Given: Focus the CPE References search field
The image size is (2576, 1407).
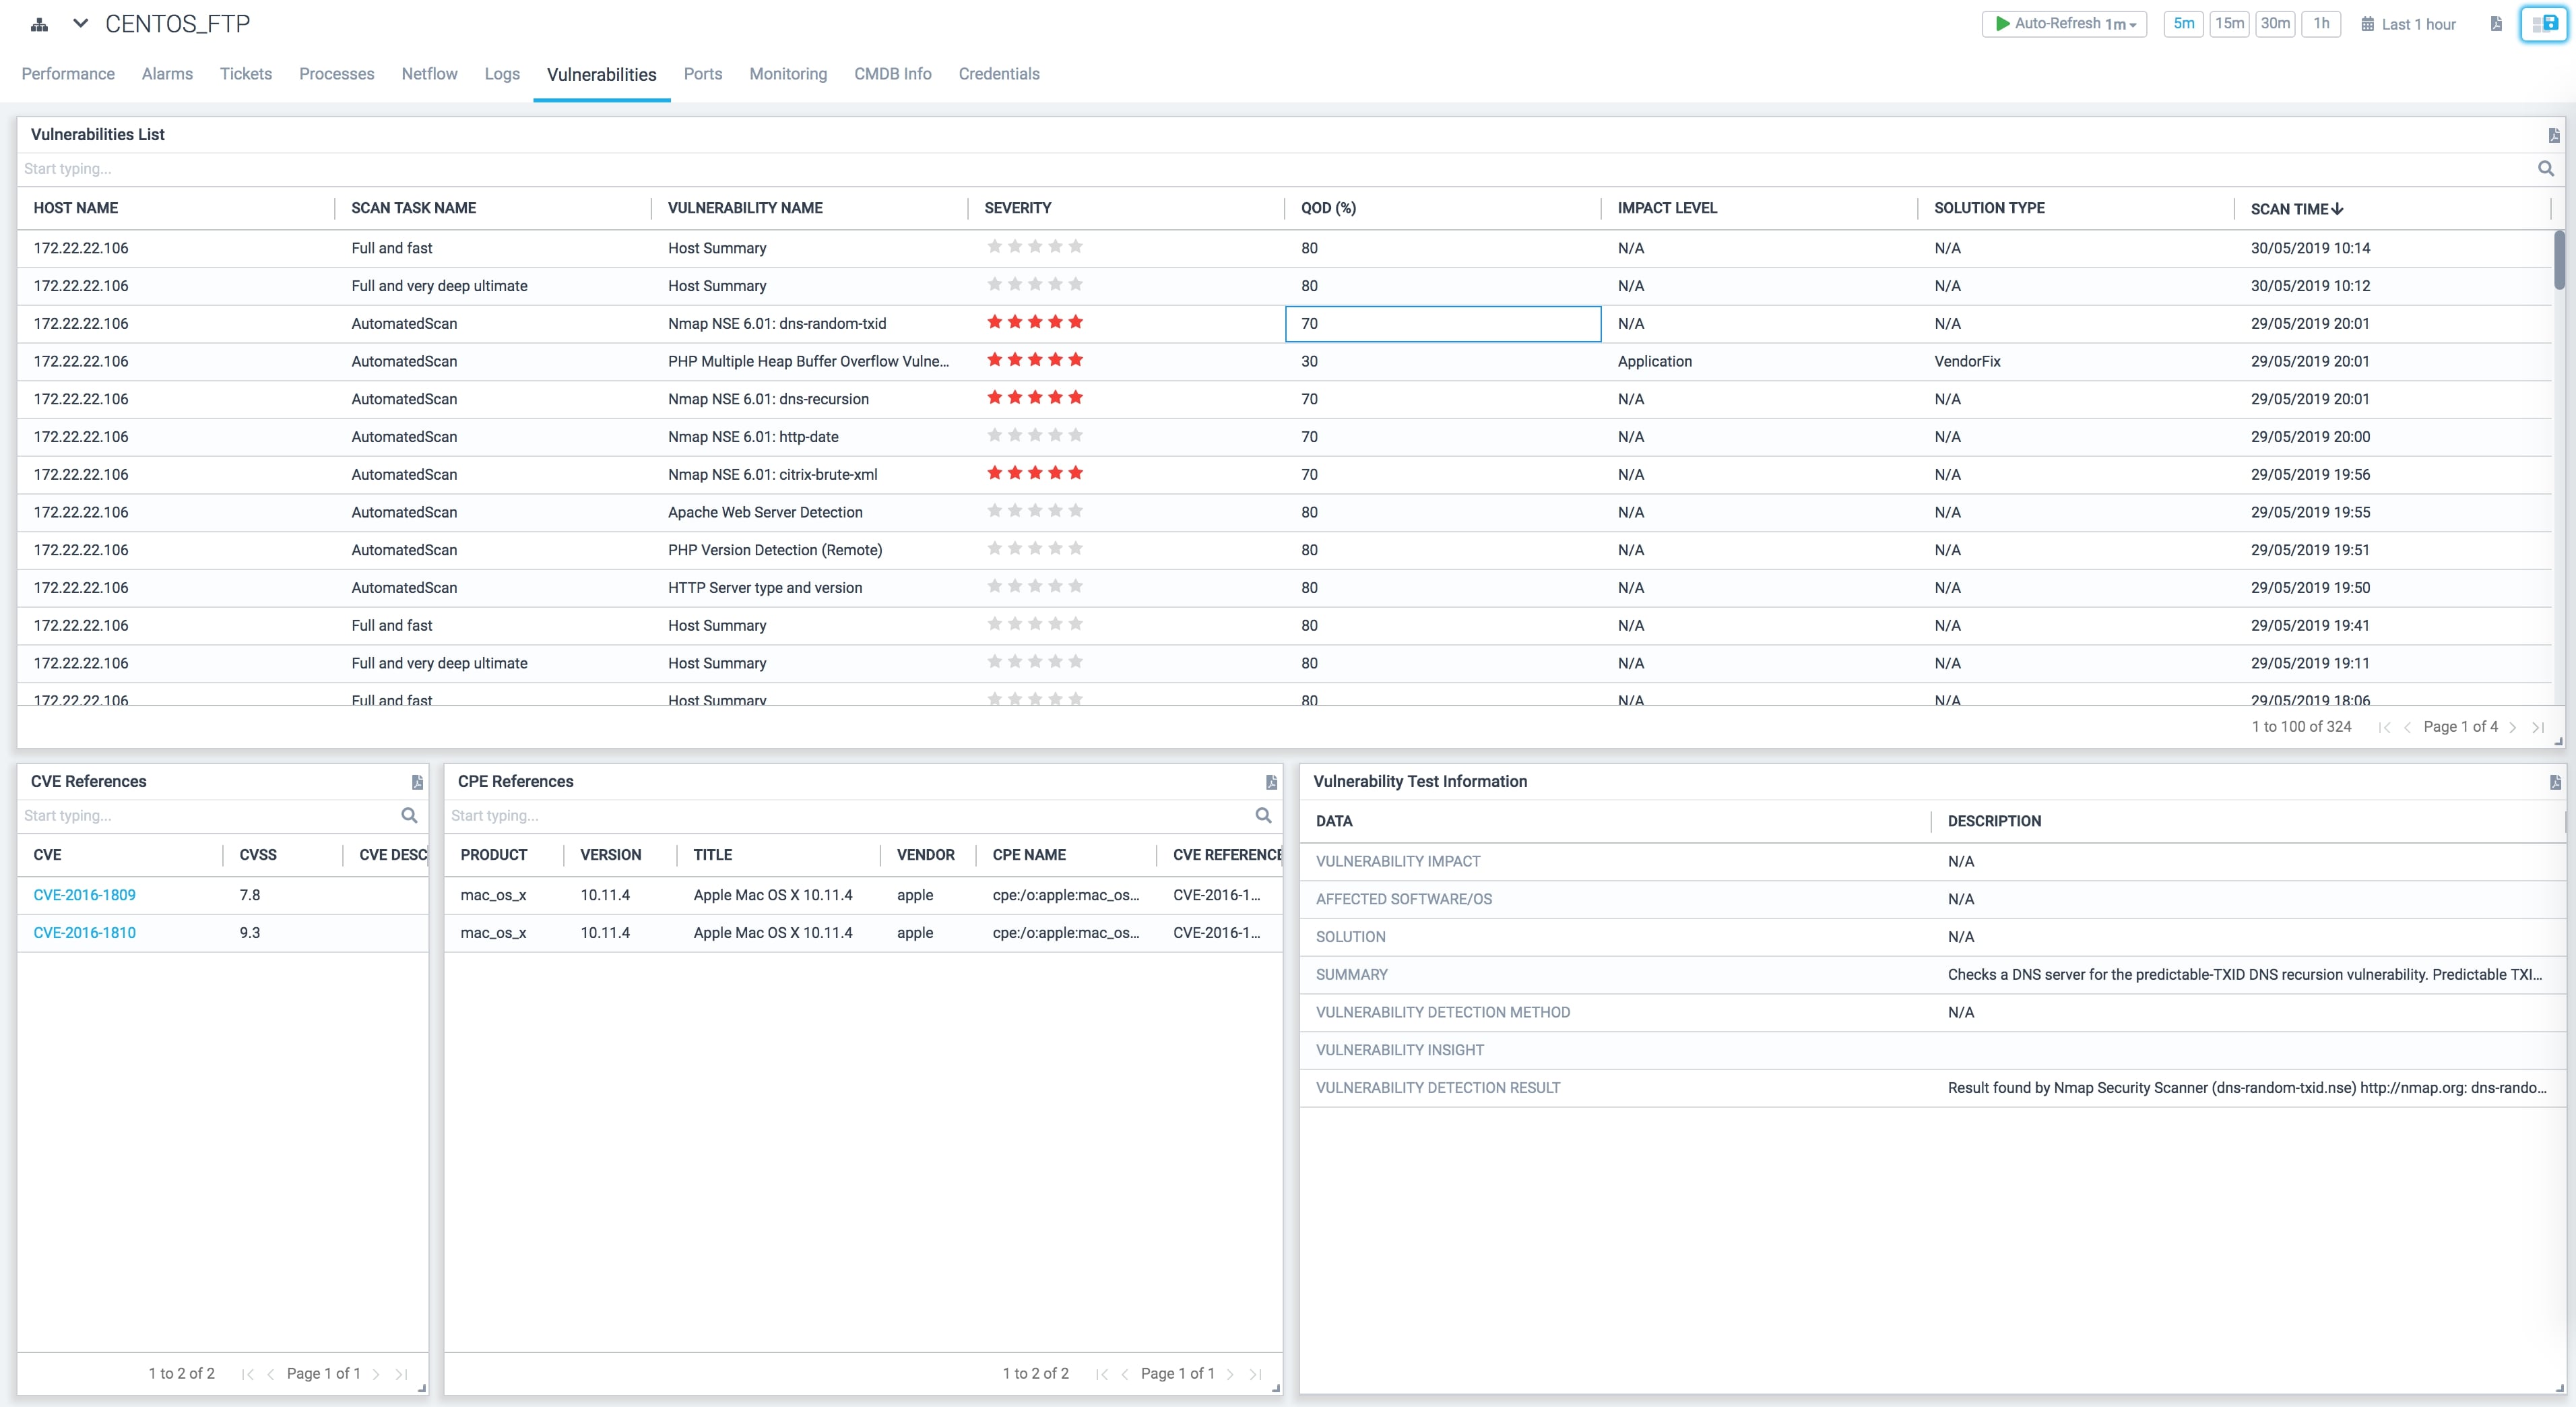Looking at the screenshot, I should (848, 816).
